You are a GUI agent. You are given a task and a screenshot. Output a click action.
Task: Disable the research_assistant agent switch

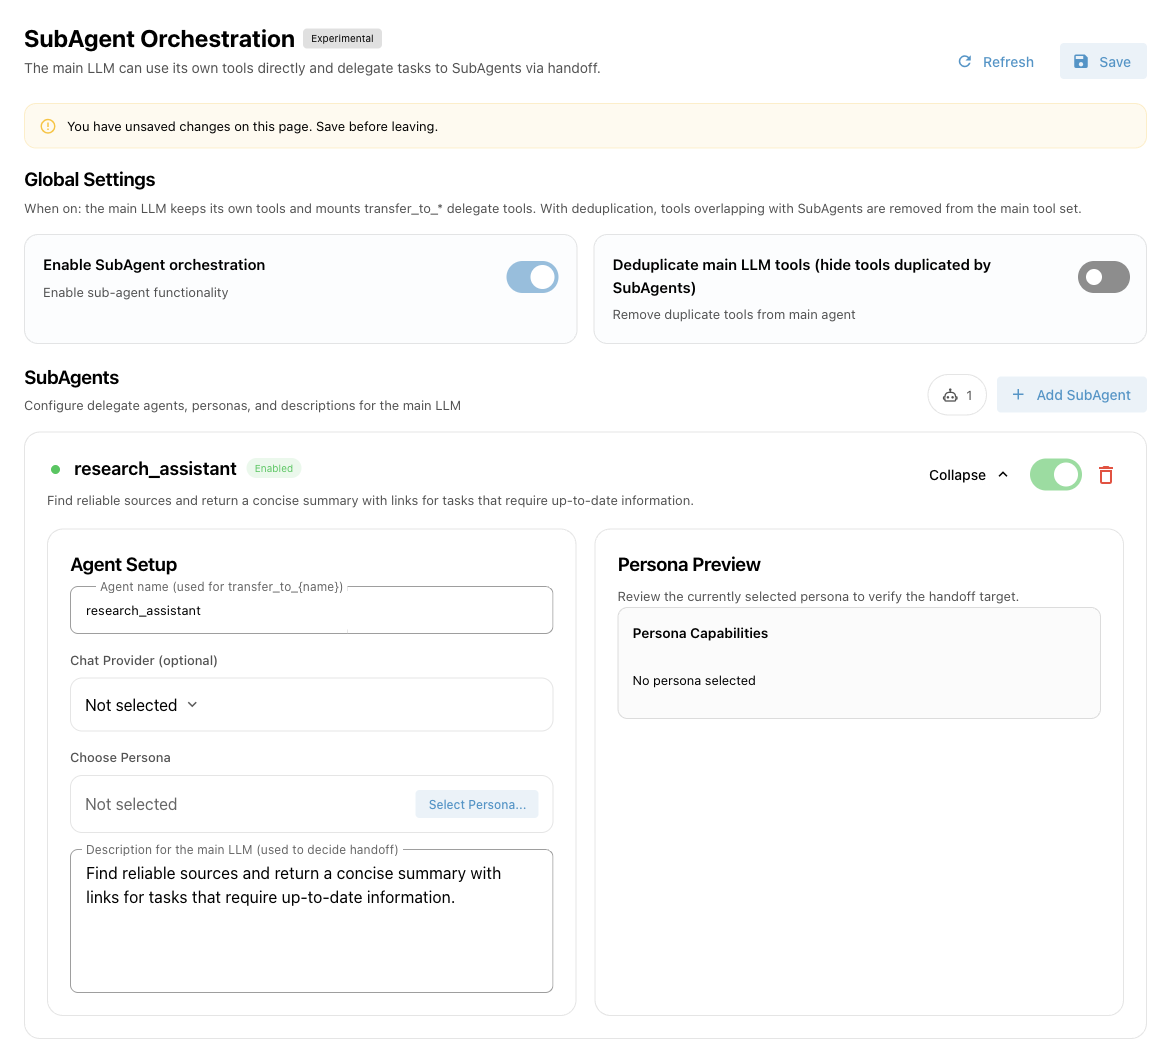click(x=1055, y=474)
